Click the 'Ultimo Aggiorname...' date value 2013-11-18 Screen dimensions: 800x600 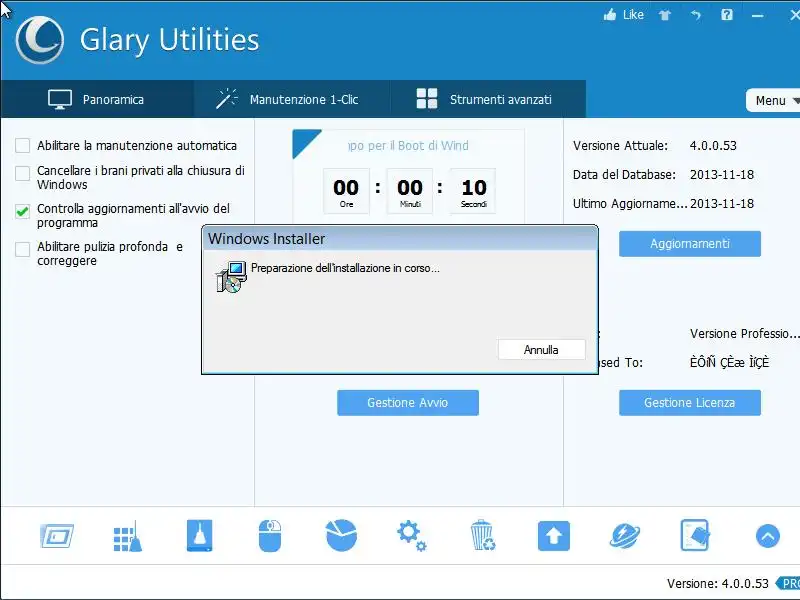tap(722, 204)
